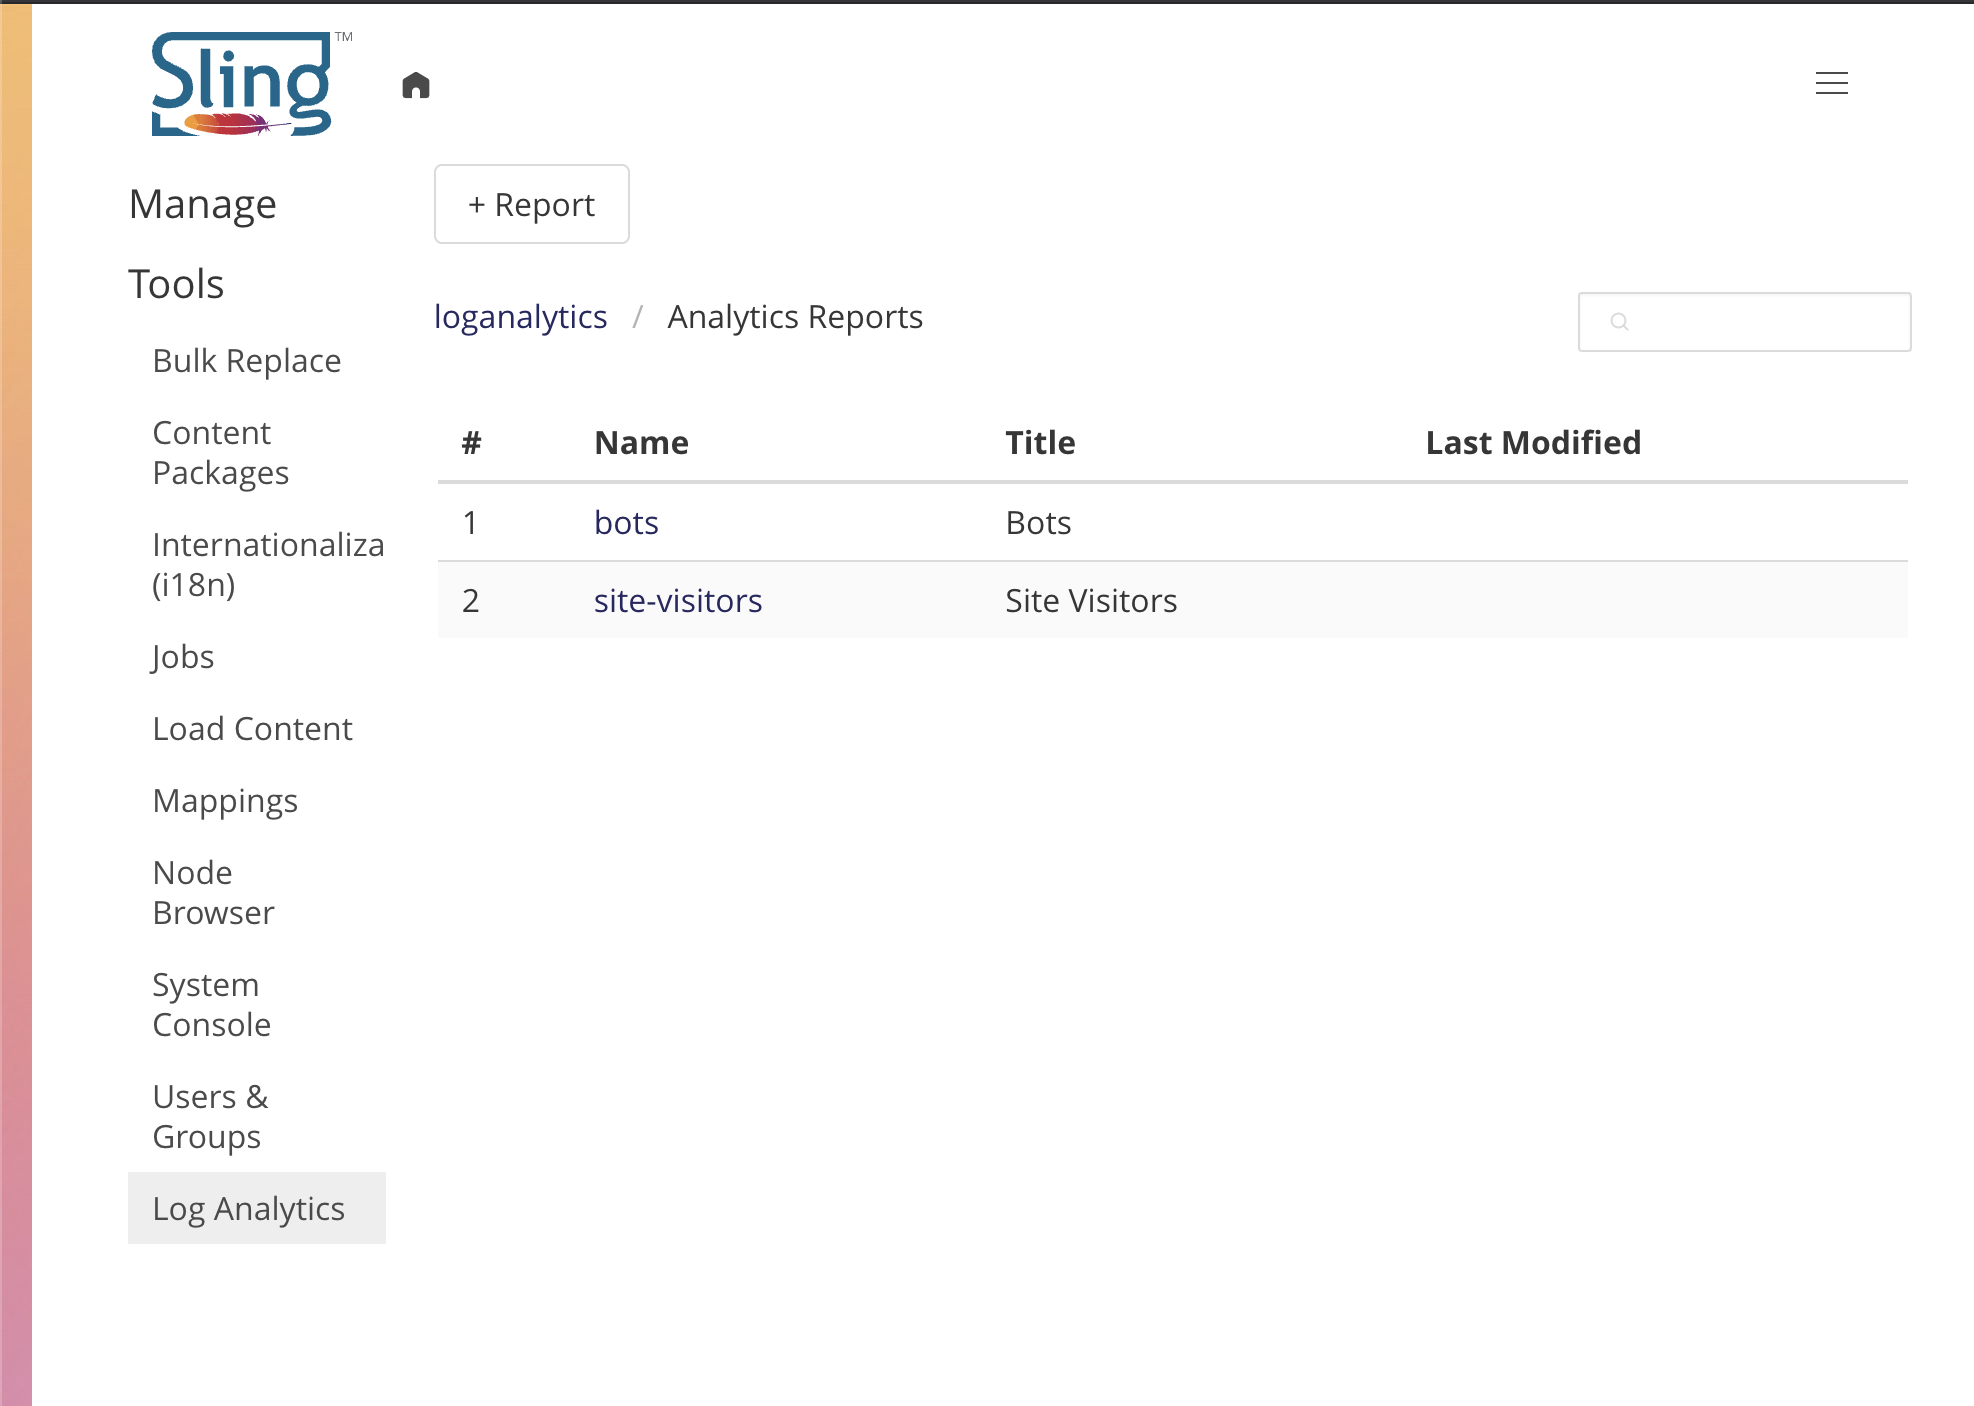Viewport: 1974px width, 1406px height.
Task: Open the loganalytics breadcrumb link
Action: point(520,317)
